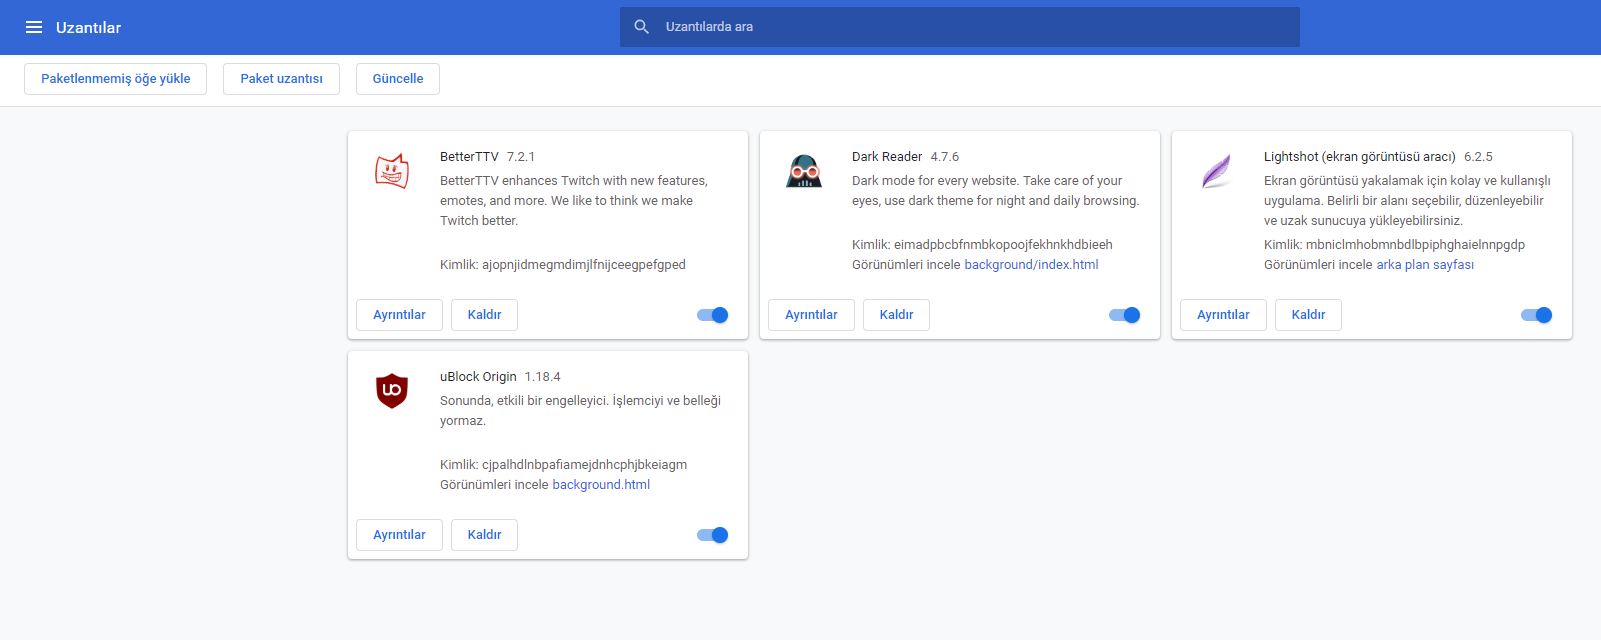Click uBlock Kimlik cjpalhdlnbpafiamejdnhcphjbkeiagm text

click(564, 465)
